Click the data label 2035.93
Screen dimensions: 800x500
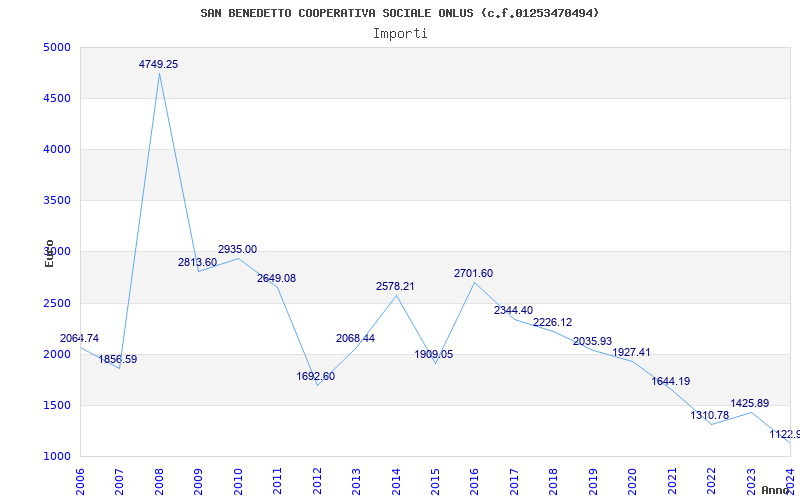593,341
